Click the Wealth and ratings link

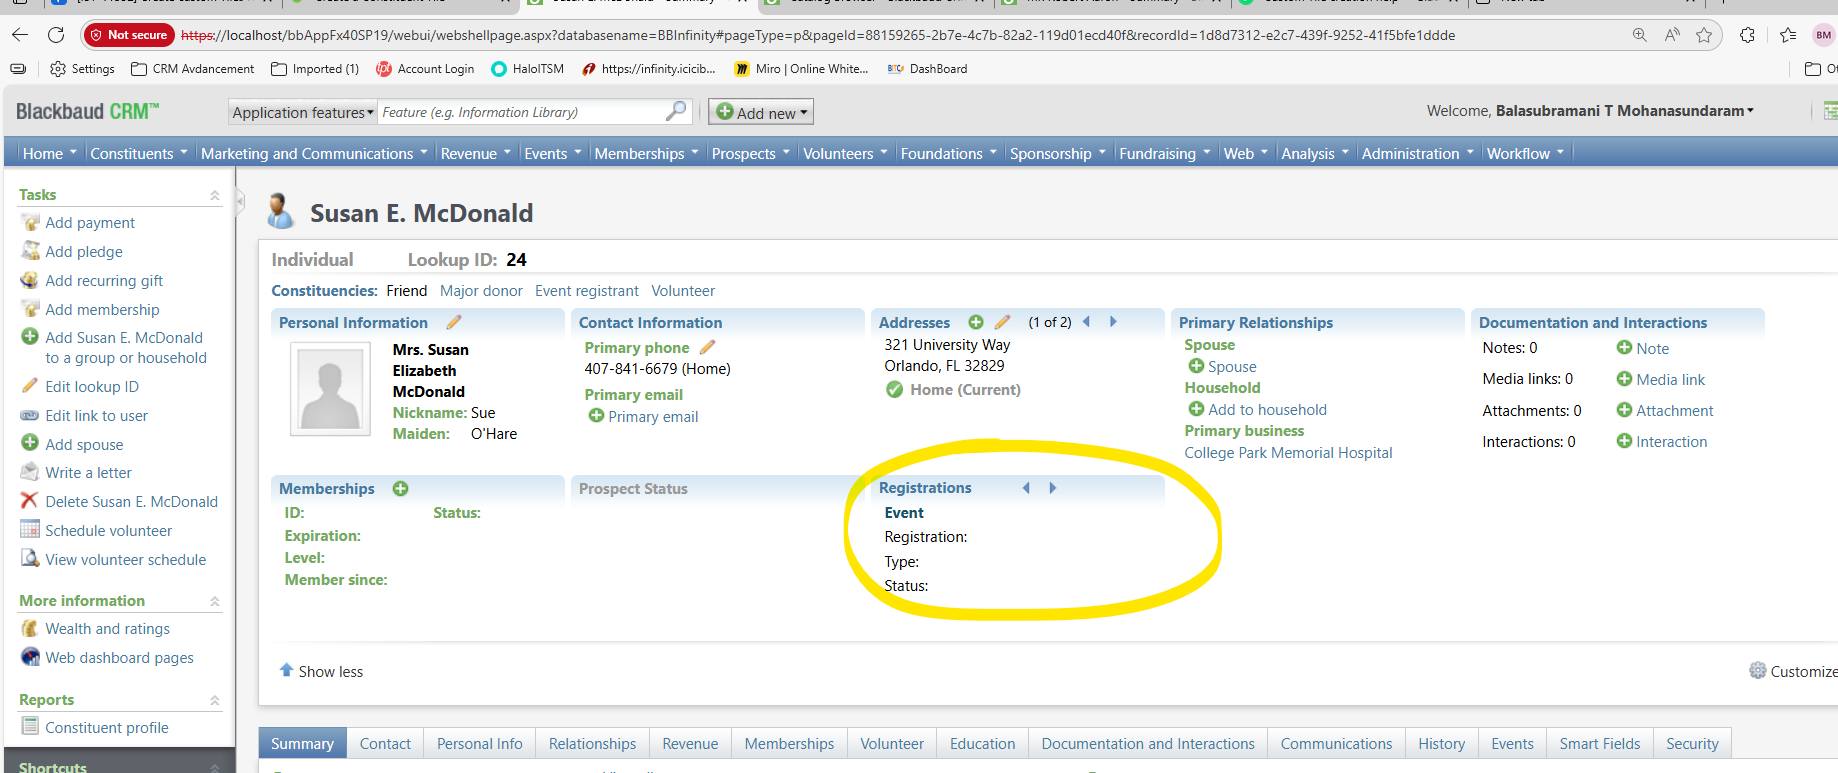coord(107,629)
